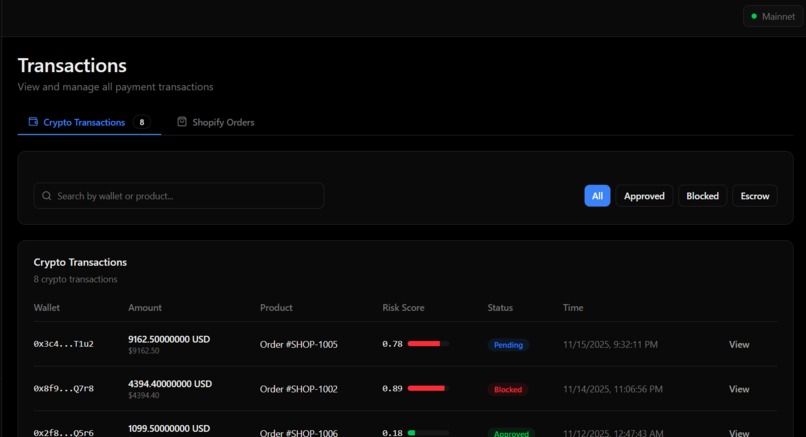Screen dimensions: 806x437
Task: Open View for Order #SHOP-1002
Action: 739,389
